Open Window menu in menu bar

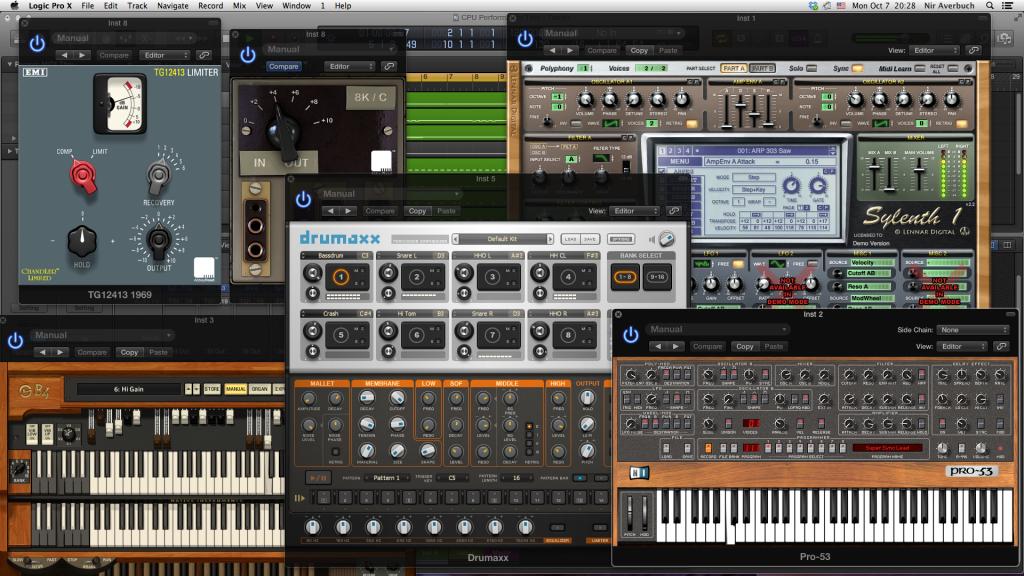point(296,5)
